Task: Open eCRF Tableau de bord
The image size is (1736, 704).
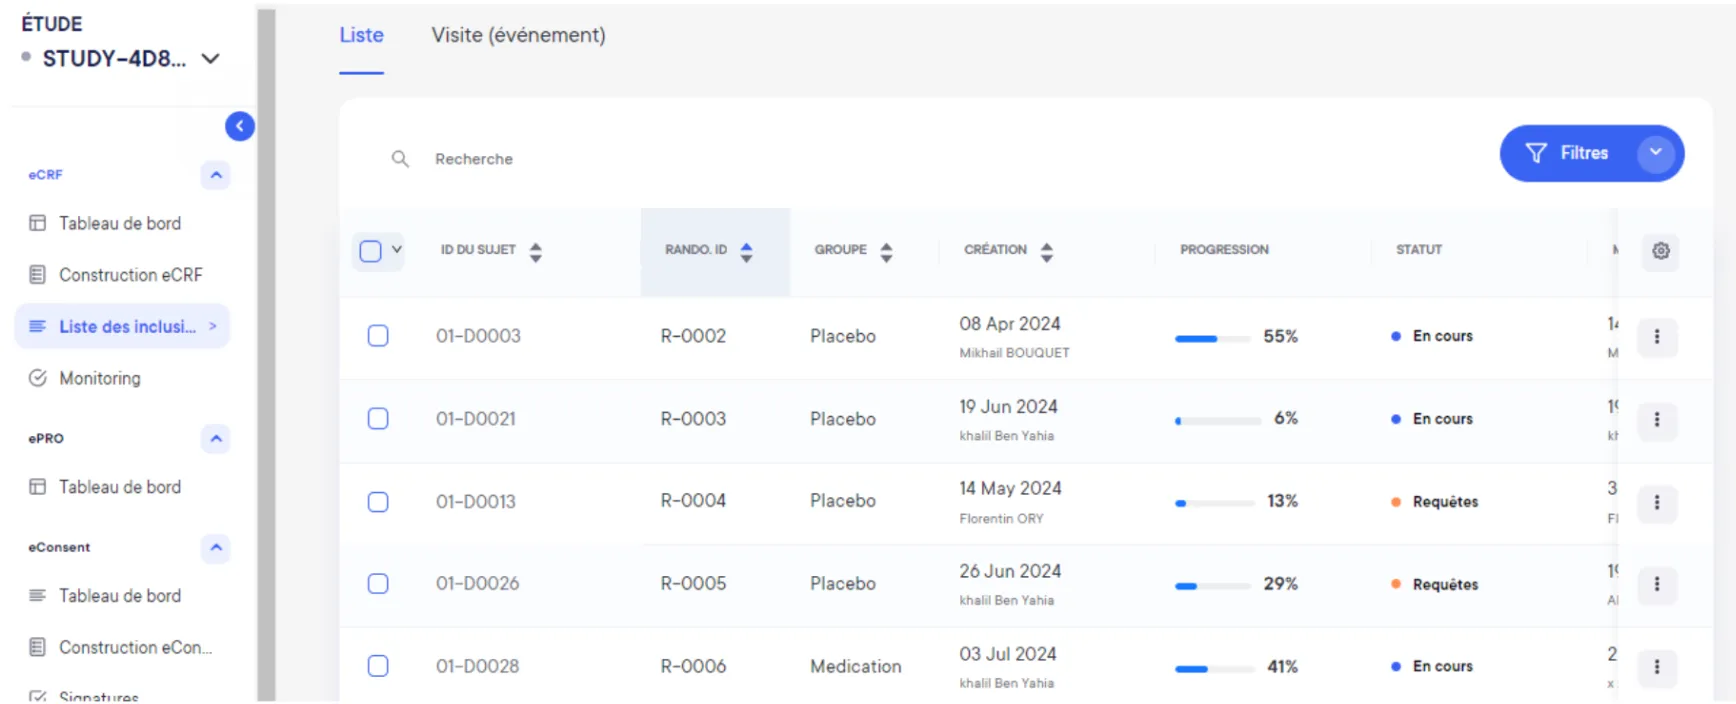Action: point(120,223)
